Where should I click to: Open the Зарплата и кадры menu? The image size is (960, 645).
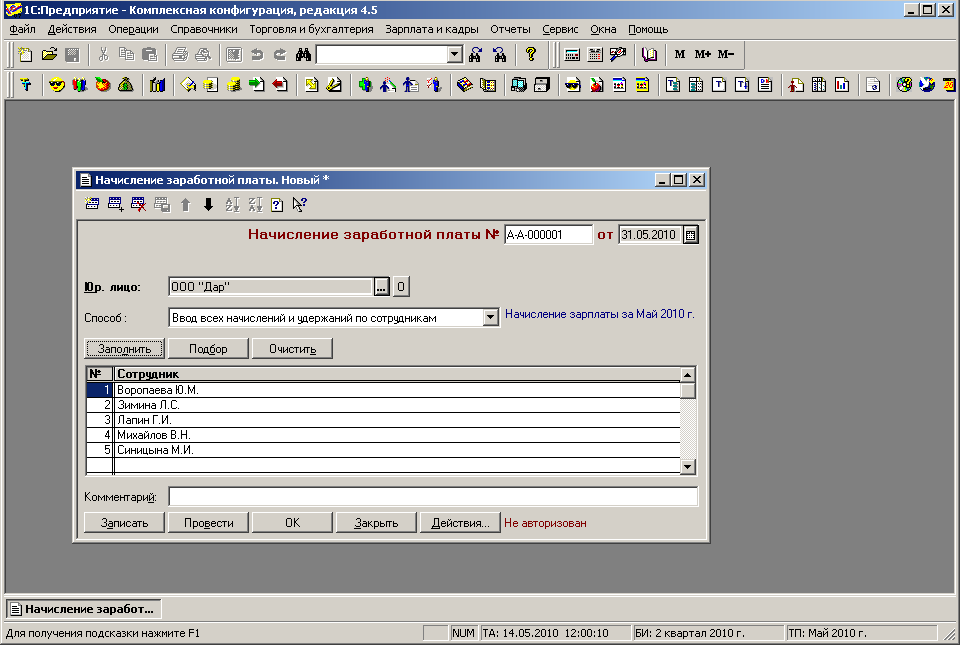[432, 29]
